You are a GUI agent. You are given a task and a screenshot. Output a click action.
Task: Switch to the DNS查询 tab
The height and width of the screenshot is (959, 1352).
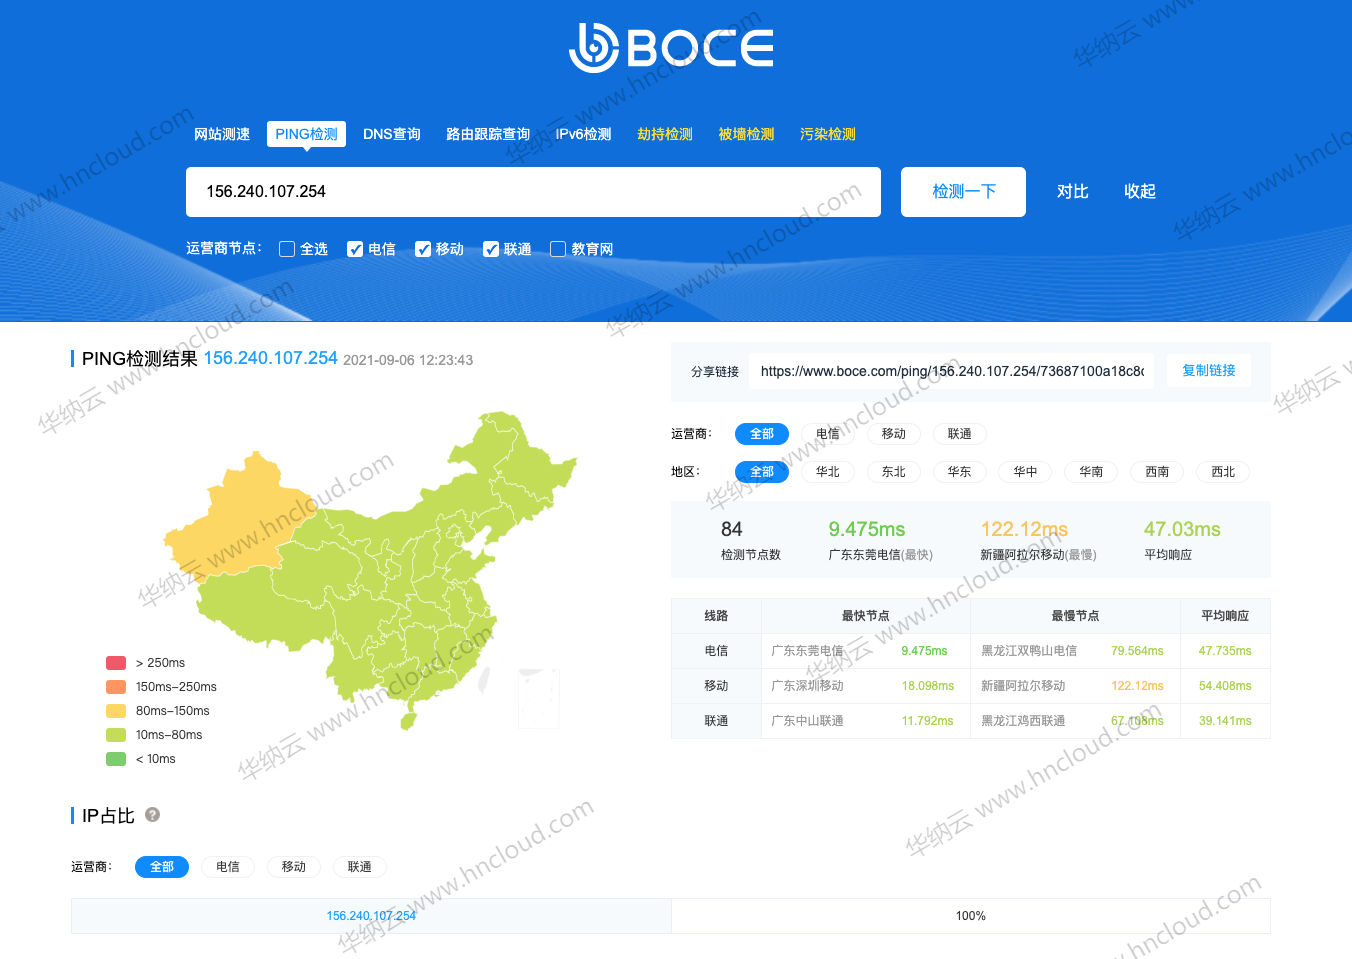click(x=392, y=134)
